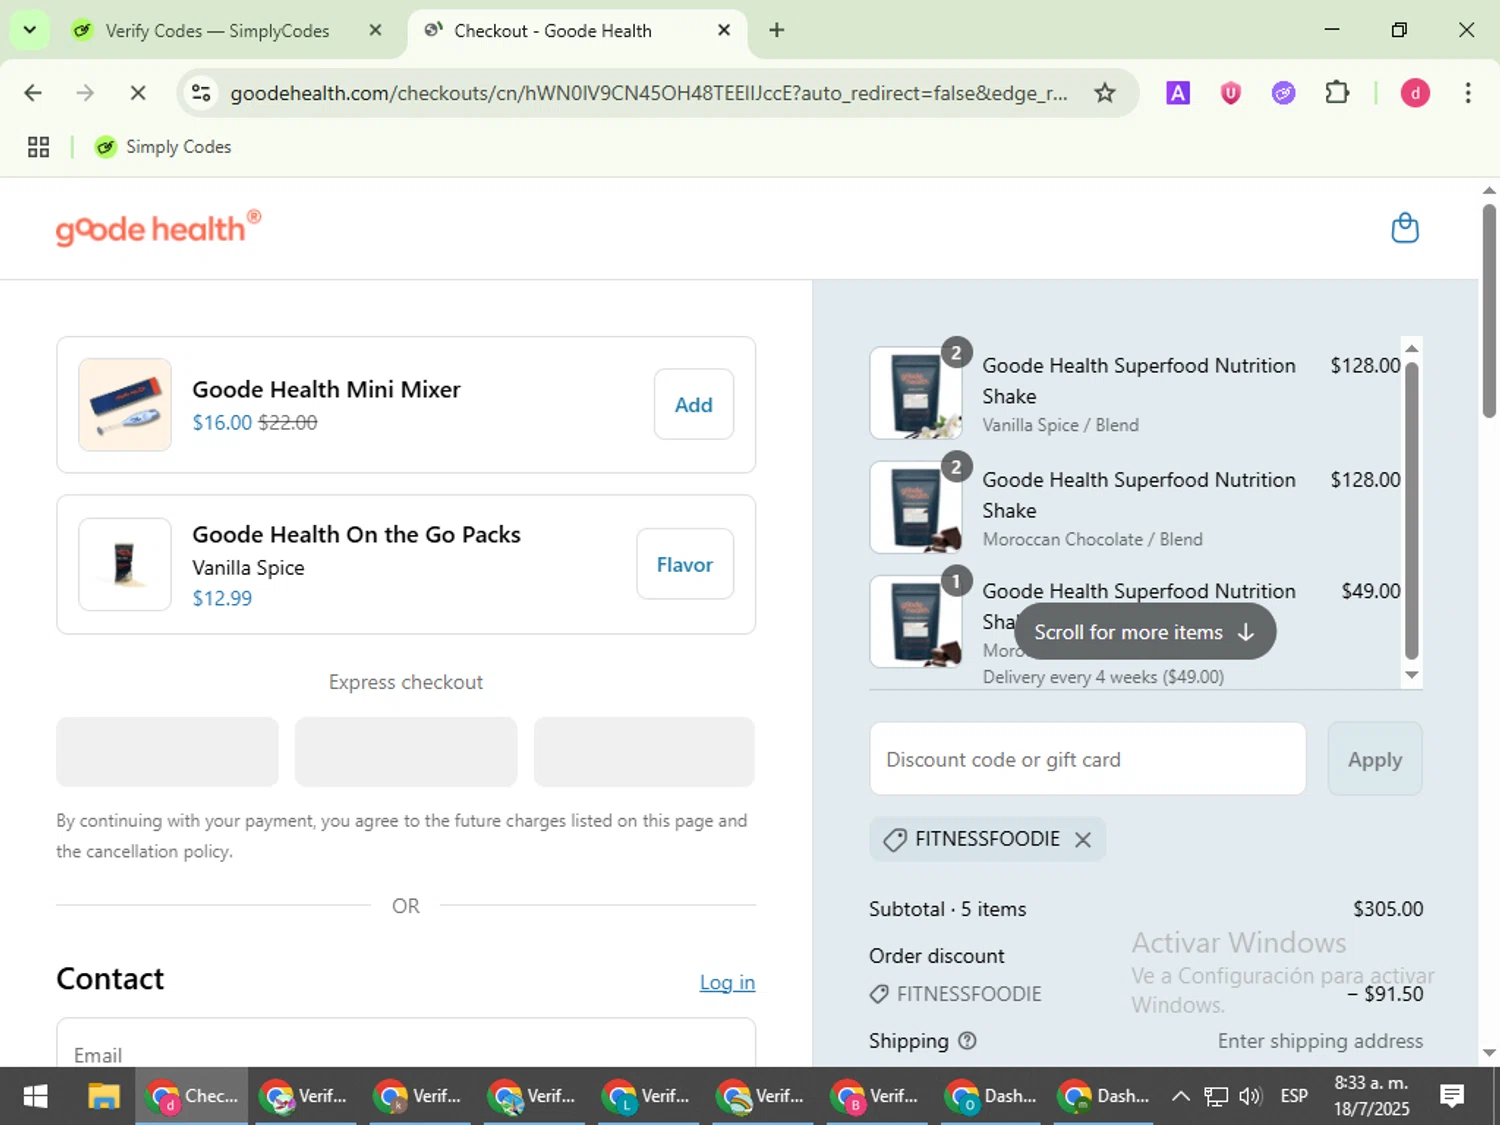Screen dimensions: 1500x1125
Task: Click the Goode Health logo
Action: point(158,228)
